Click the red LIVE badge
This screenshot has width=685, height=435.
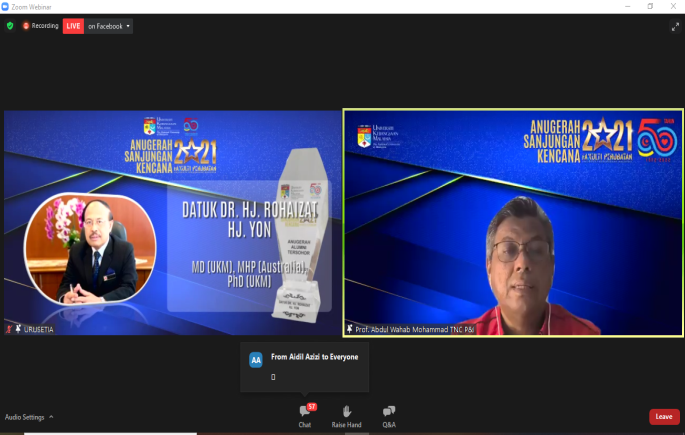[74, 26]
